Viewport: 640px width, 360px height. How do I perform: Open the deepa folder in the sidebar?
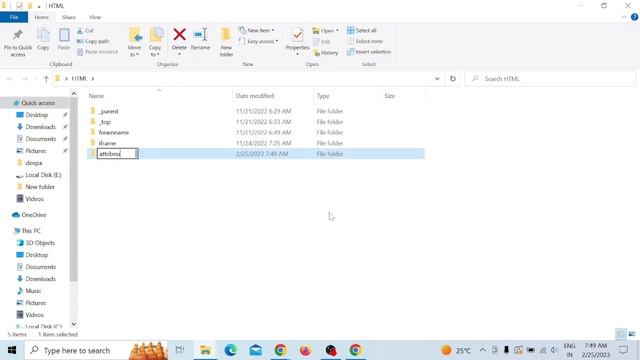[x=33, y=163]
